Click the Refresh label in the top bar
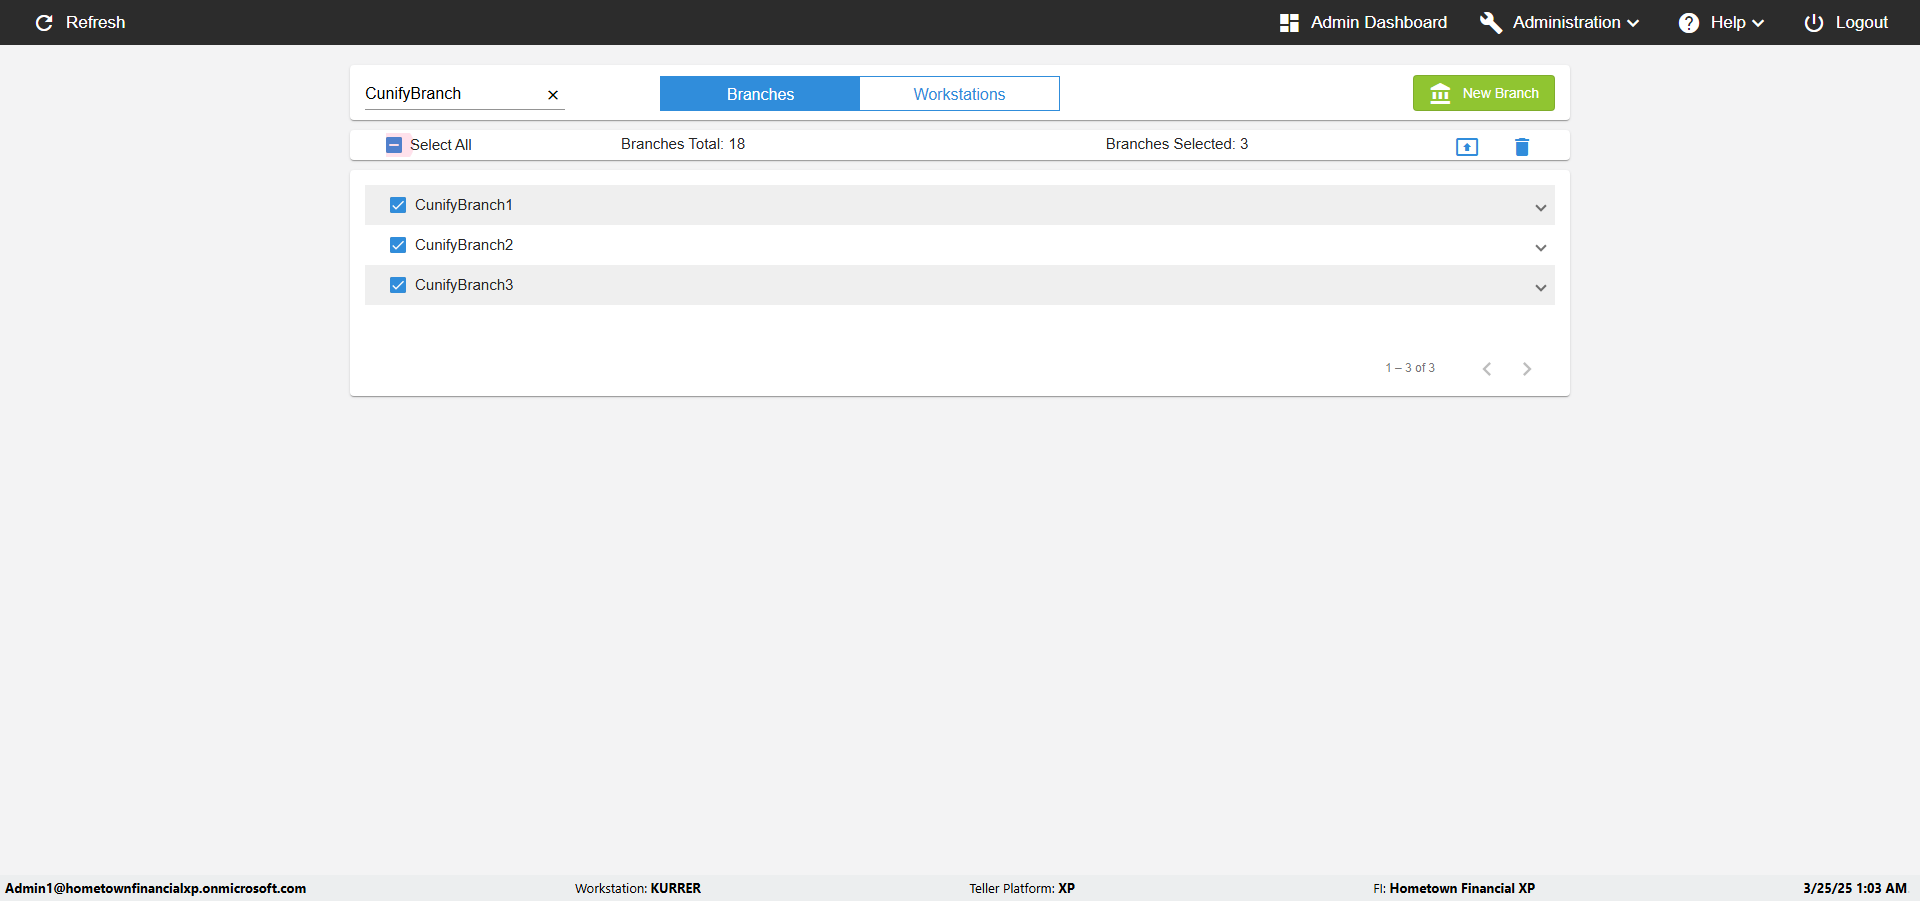This screenshot has height=901, width=1920. pos(96,22)
